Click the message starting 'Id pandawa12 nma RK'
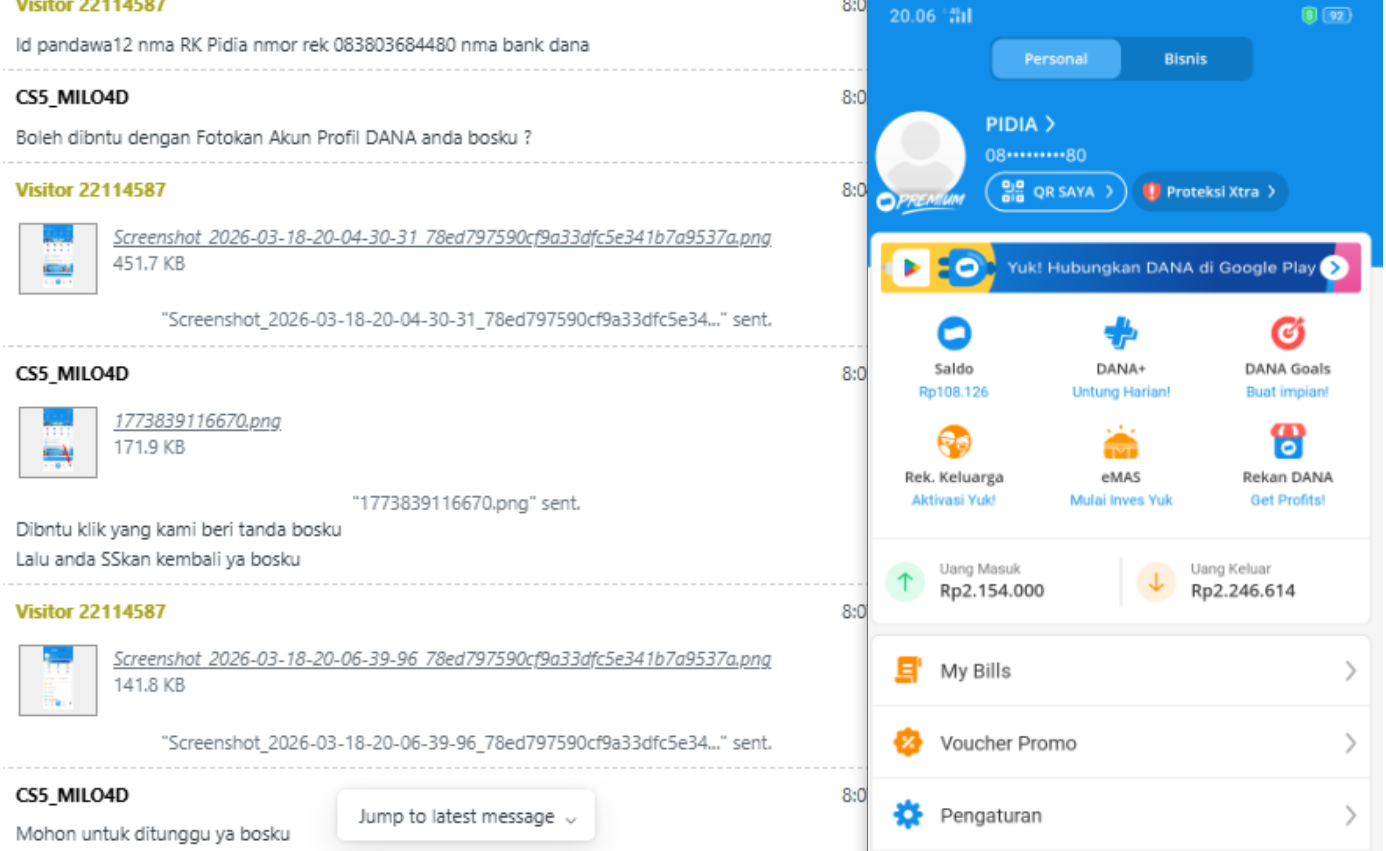Viewport: 1386px width, 851px height. [302, 45]
